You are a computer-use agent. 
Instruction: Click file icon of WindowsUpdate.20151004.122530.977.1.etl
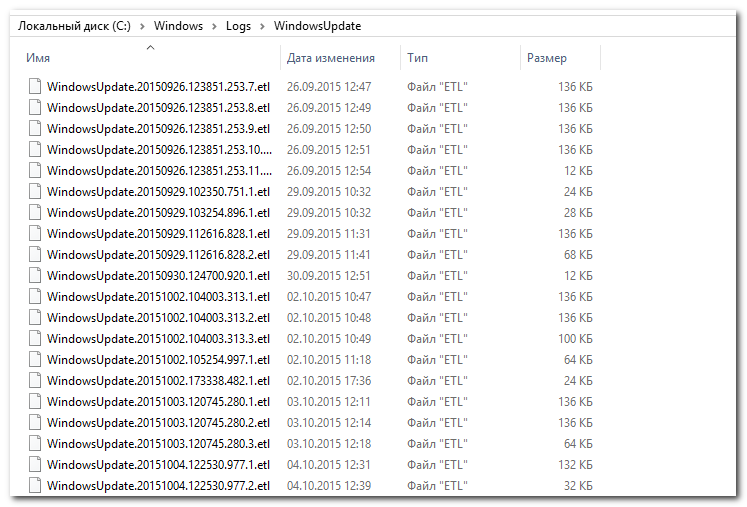pyautogui.click(x=35, y=464)
